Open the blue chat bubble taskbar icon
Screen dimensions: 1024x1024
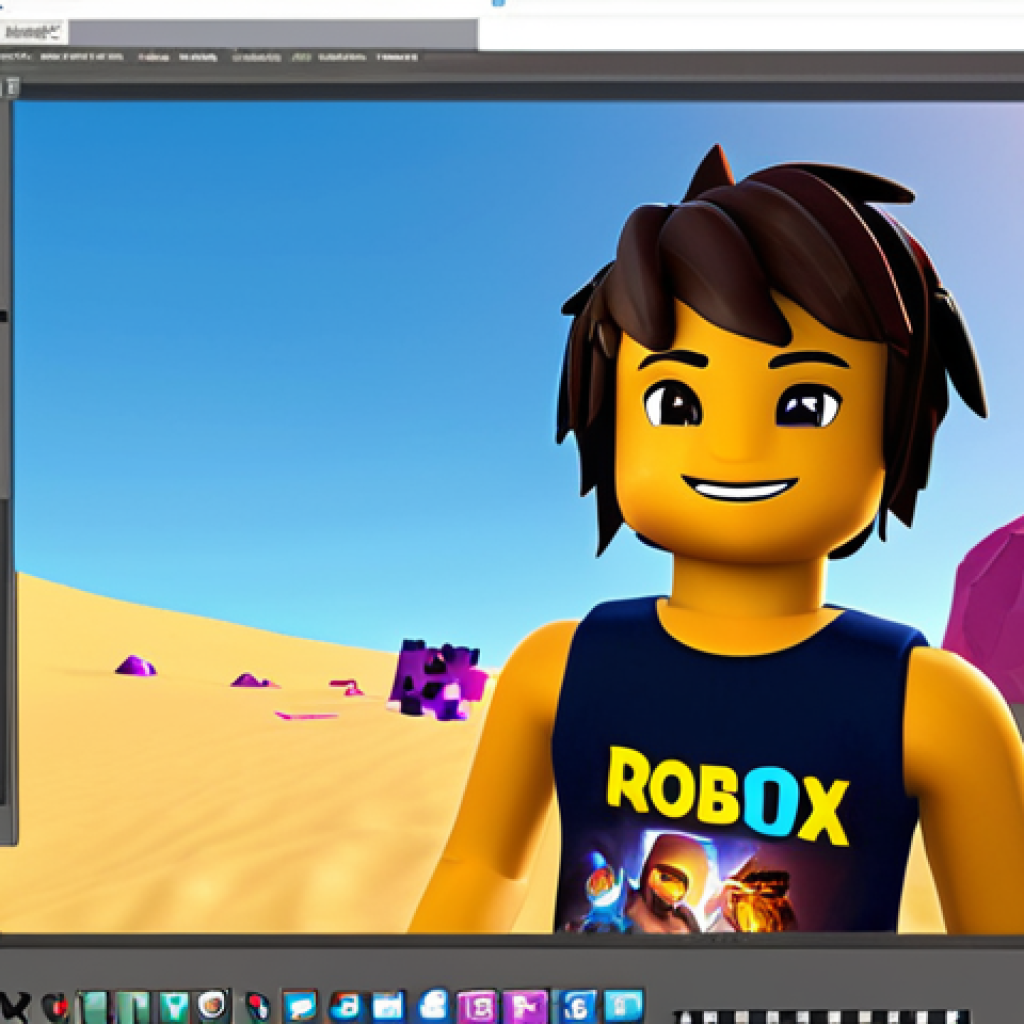tap(300, 1006)
